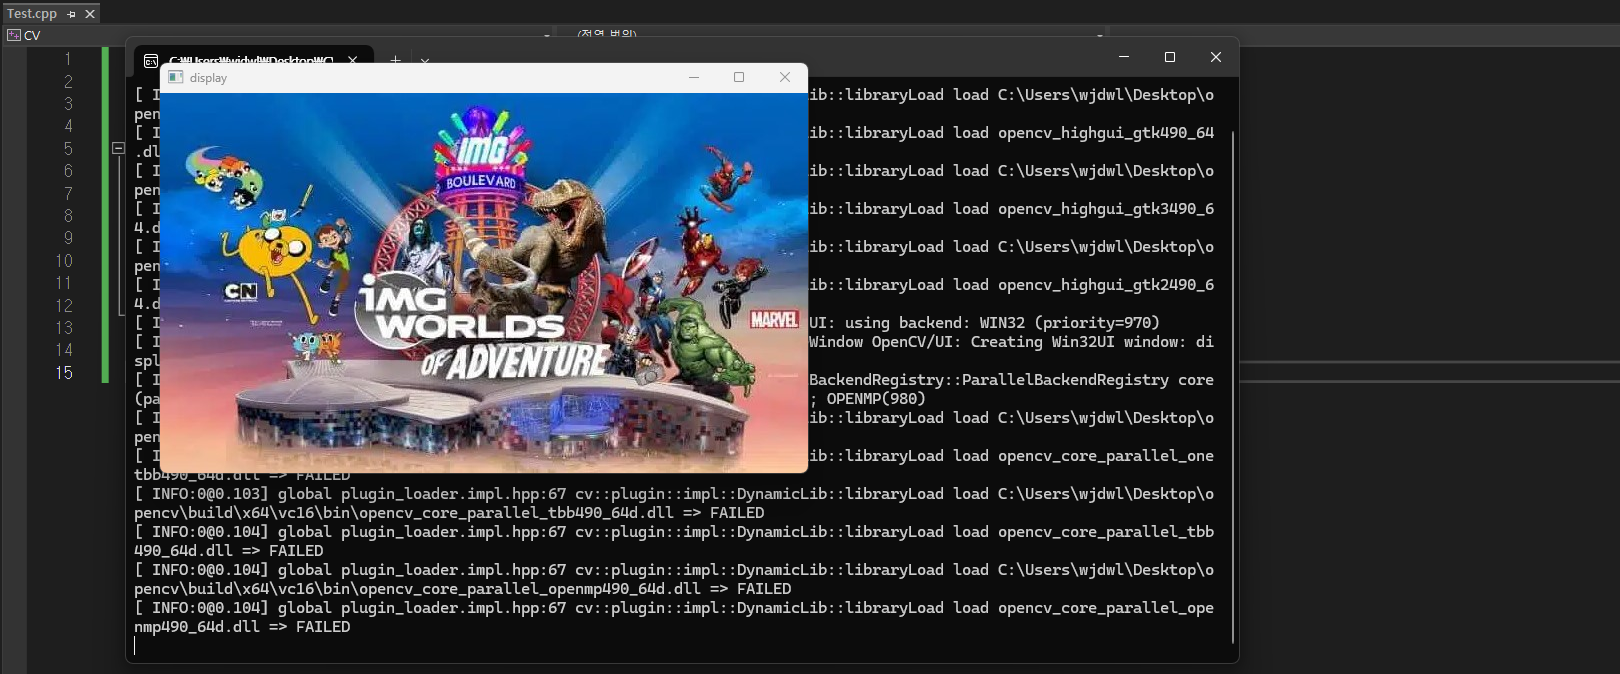Collapse the code block at line 5
Screen dimensions: 1620x674
[x=118, y=148]
